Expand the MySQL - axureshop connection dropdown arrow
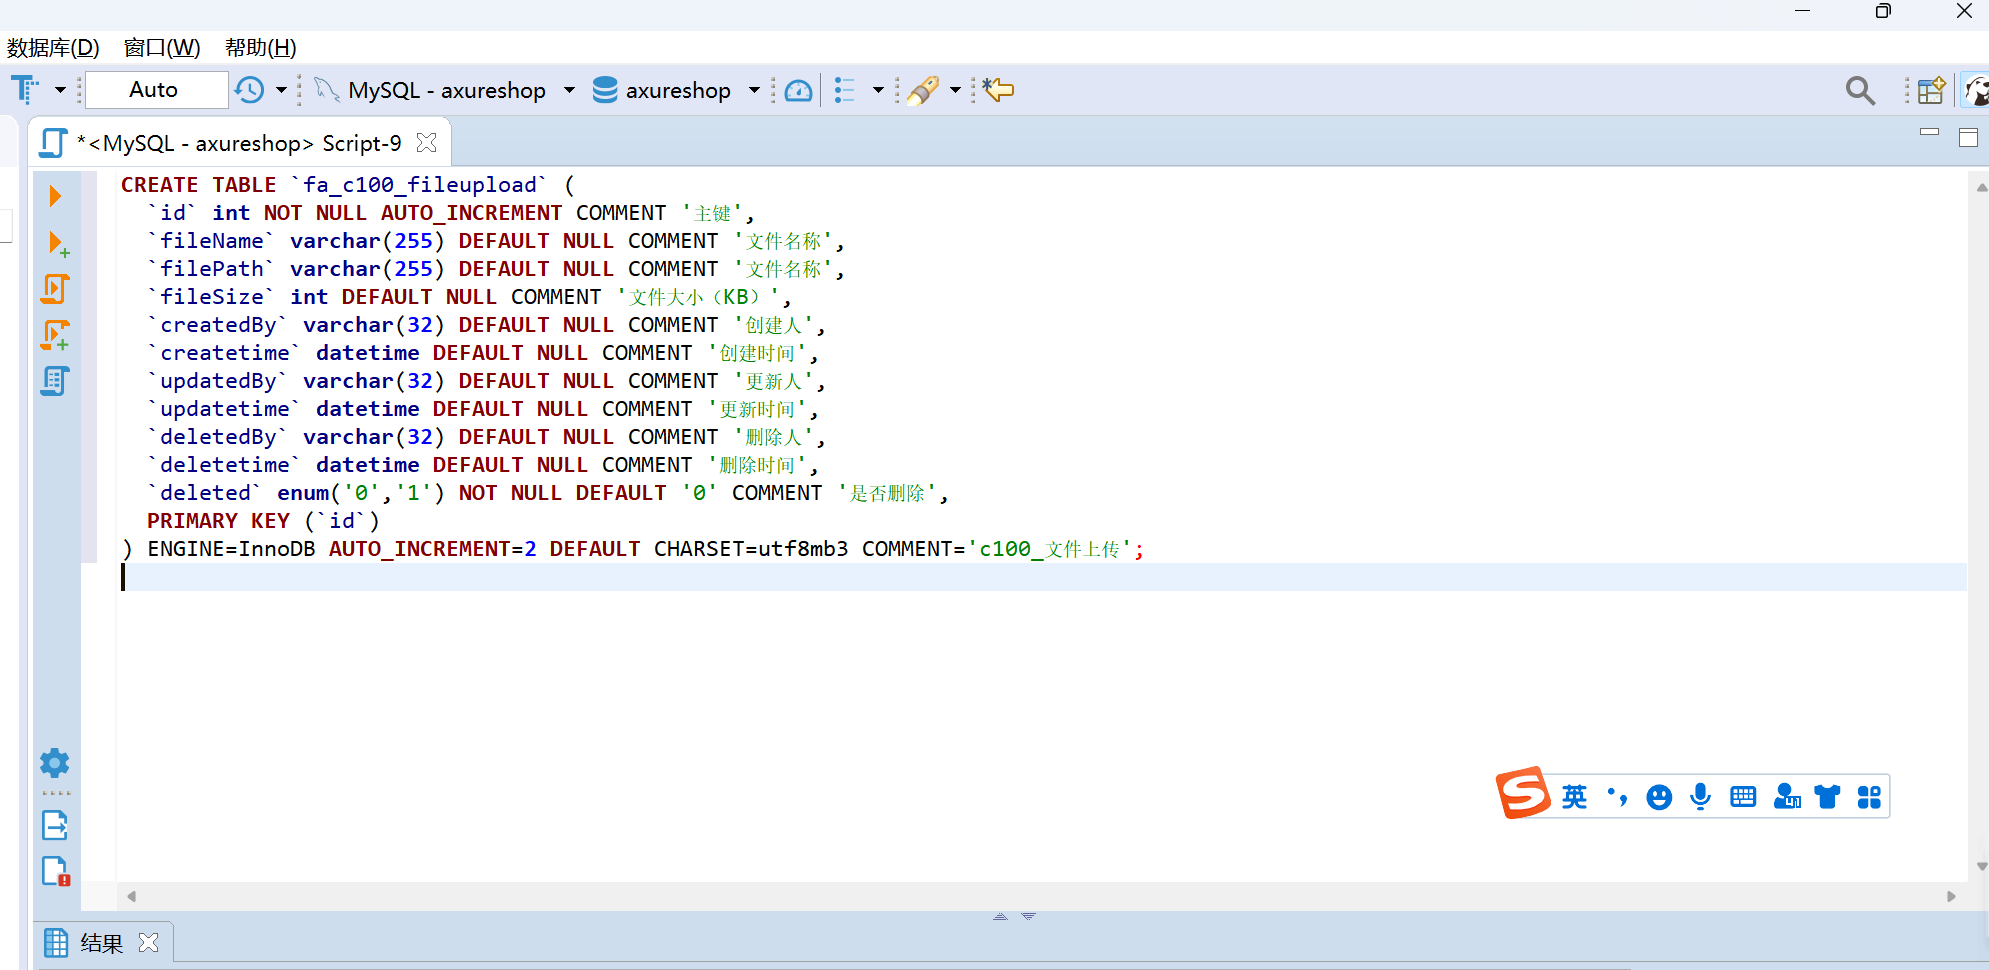This screenshot has width=1989, height=970. point(569,90)
